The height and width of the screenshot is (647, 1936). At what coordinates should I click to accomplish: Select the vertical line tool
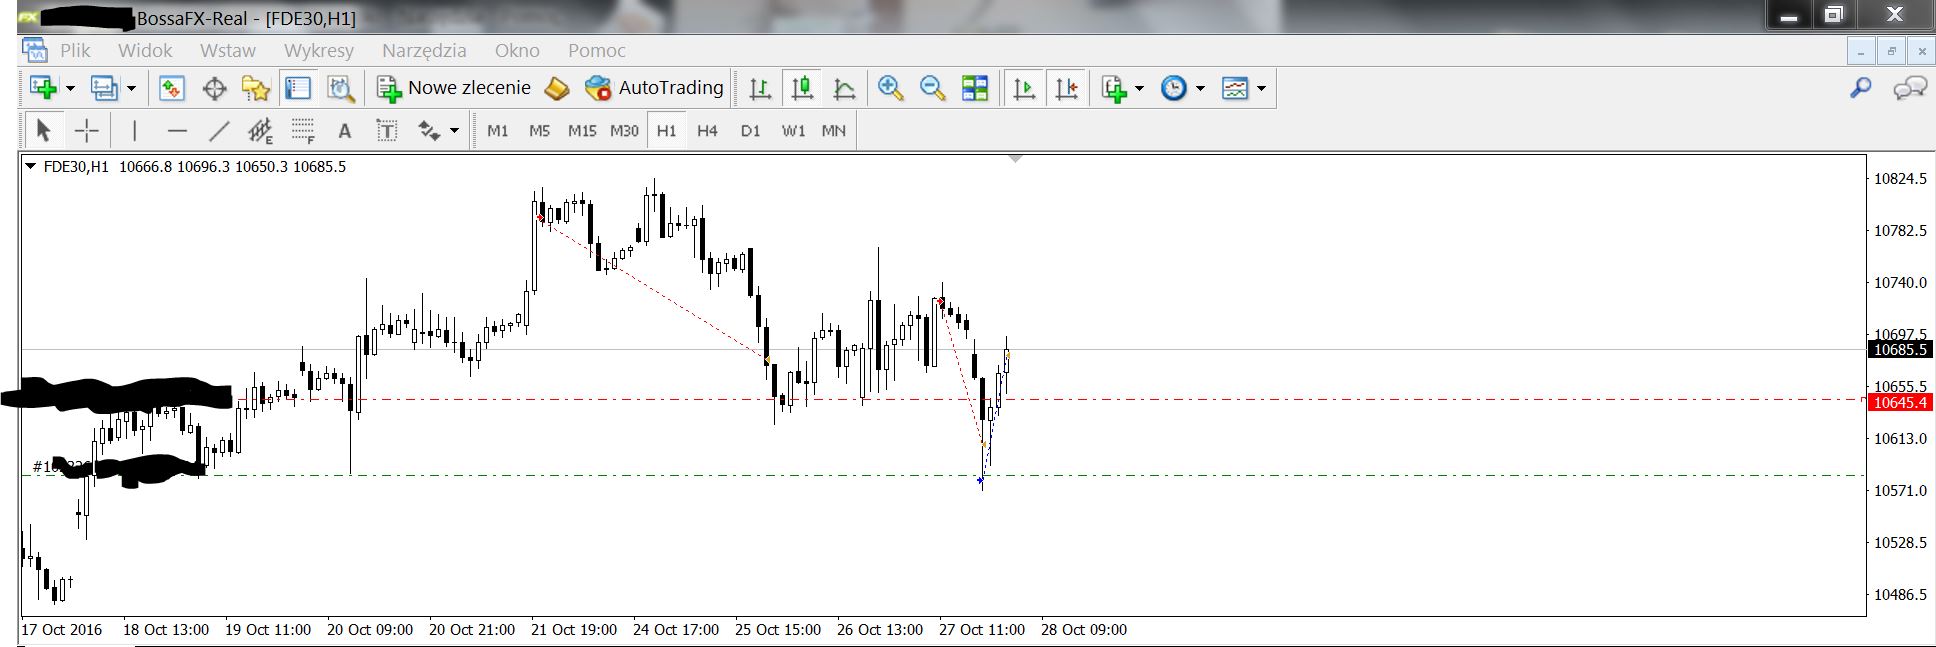(135, 131)
